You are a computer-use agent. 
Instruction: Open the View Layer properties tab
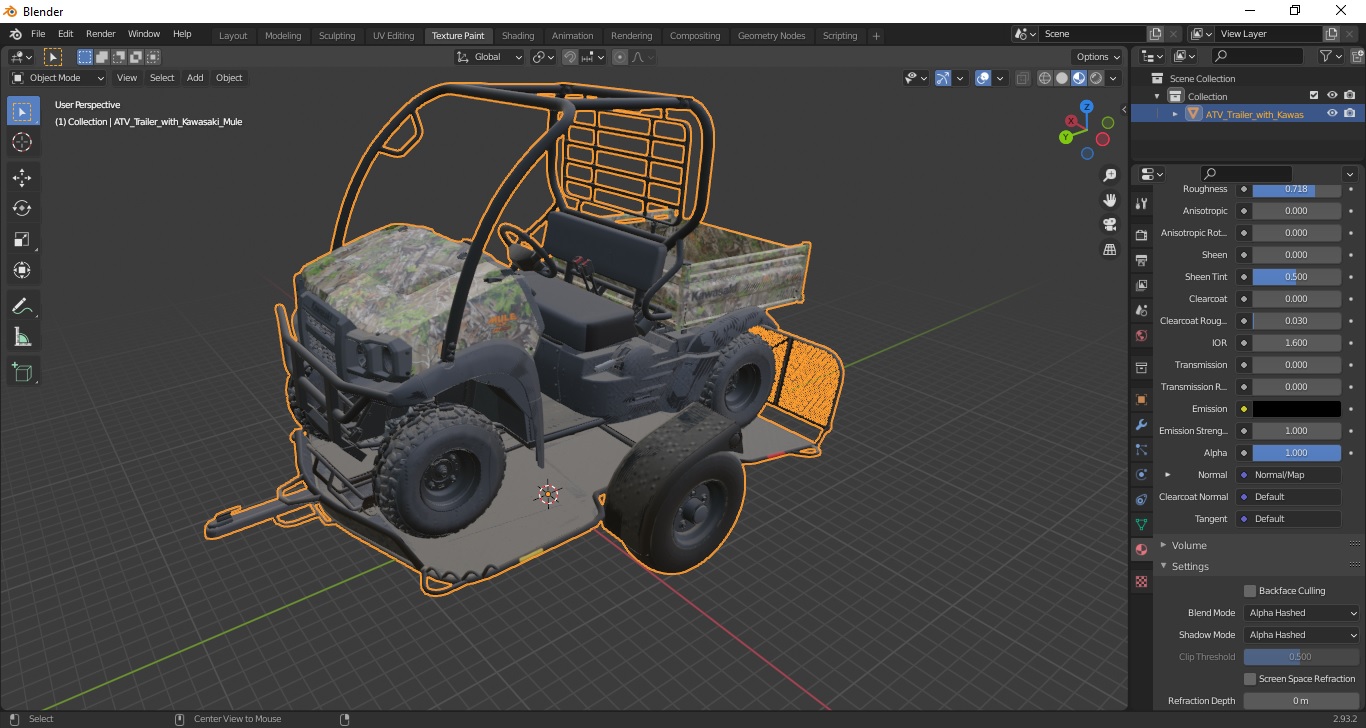tap(1141, 285)
